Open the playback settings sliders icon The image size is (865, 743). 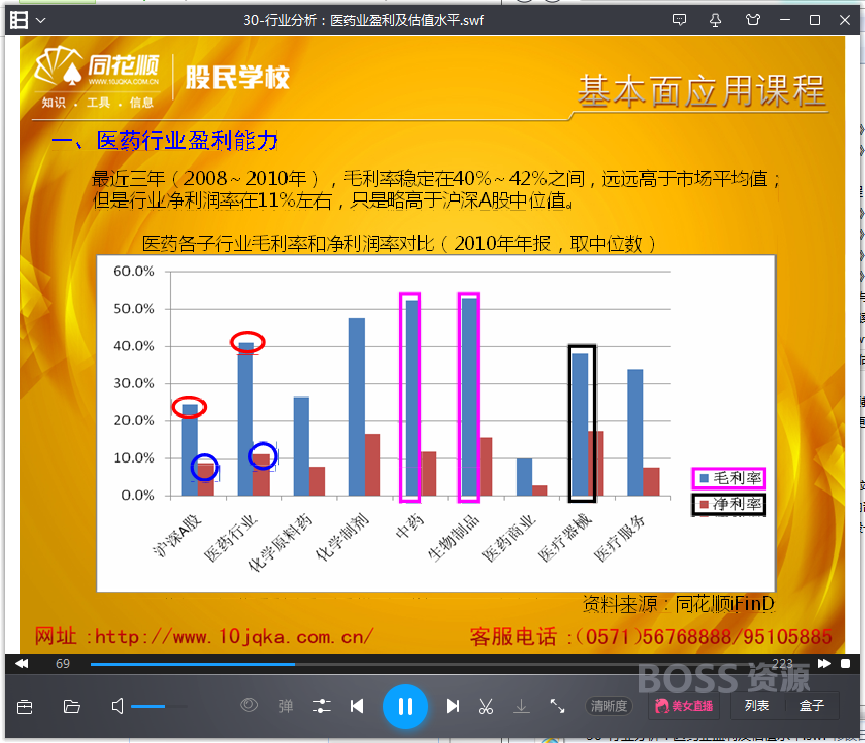[x=322, y=706]
